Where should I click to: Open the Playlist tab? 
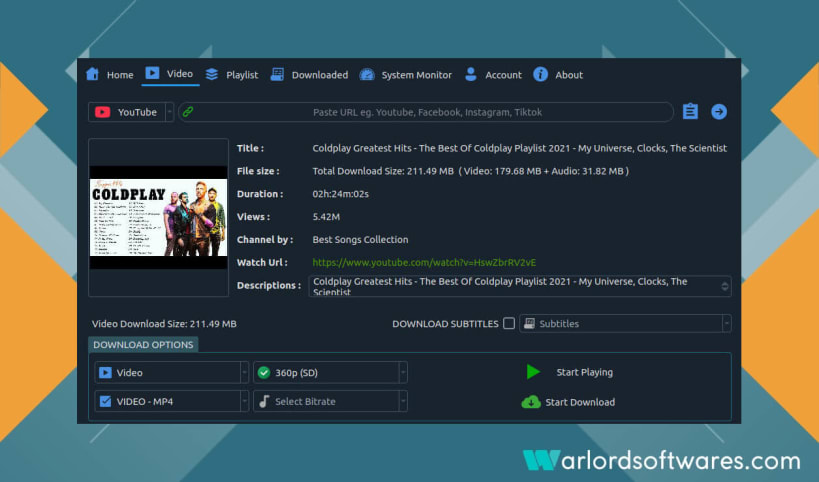[x=232, y=75]
